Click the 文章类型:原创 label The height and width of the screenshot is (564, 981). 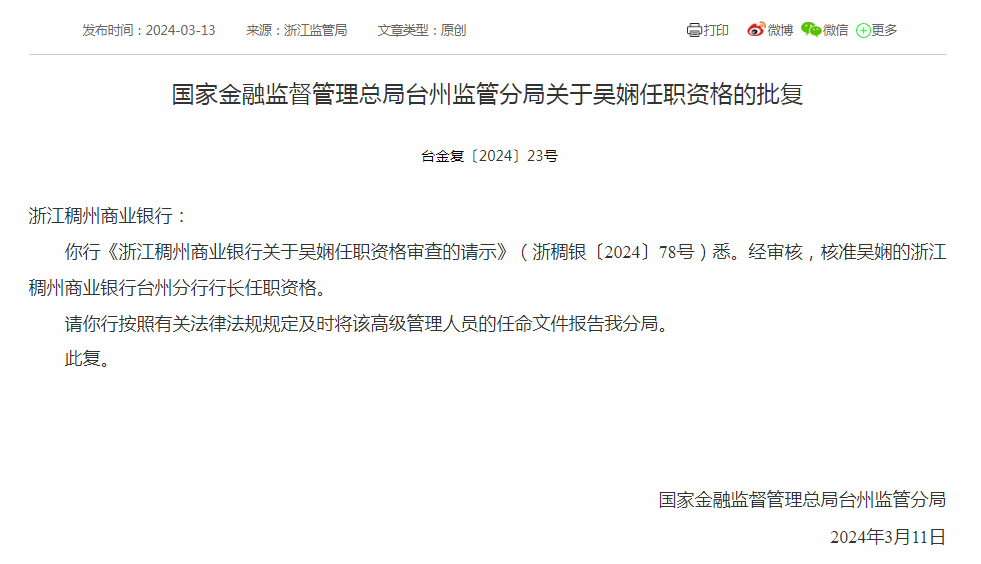(422, 30)
